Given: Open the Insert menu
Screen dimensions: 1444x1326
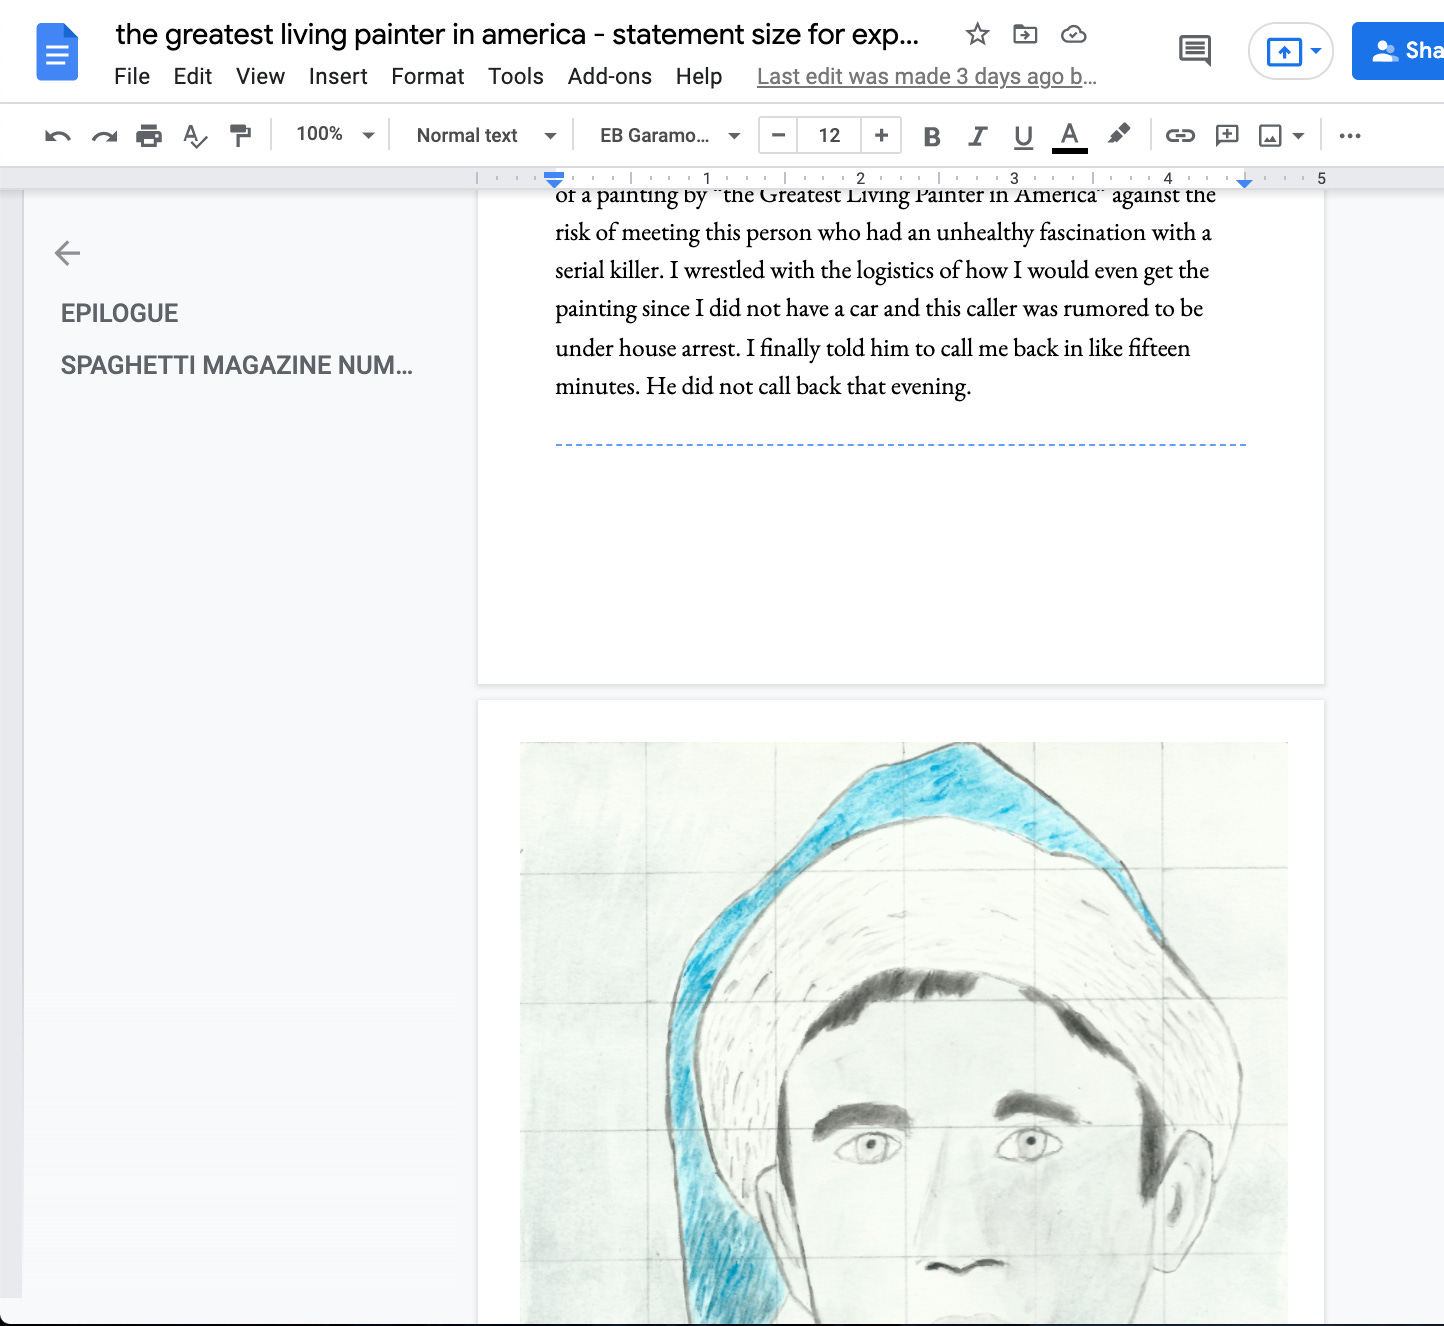Looking at the screenshot, I should (338, 77).
